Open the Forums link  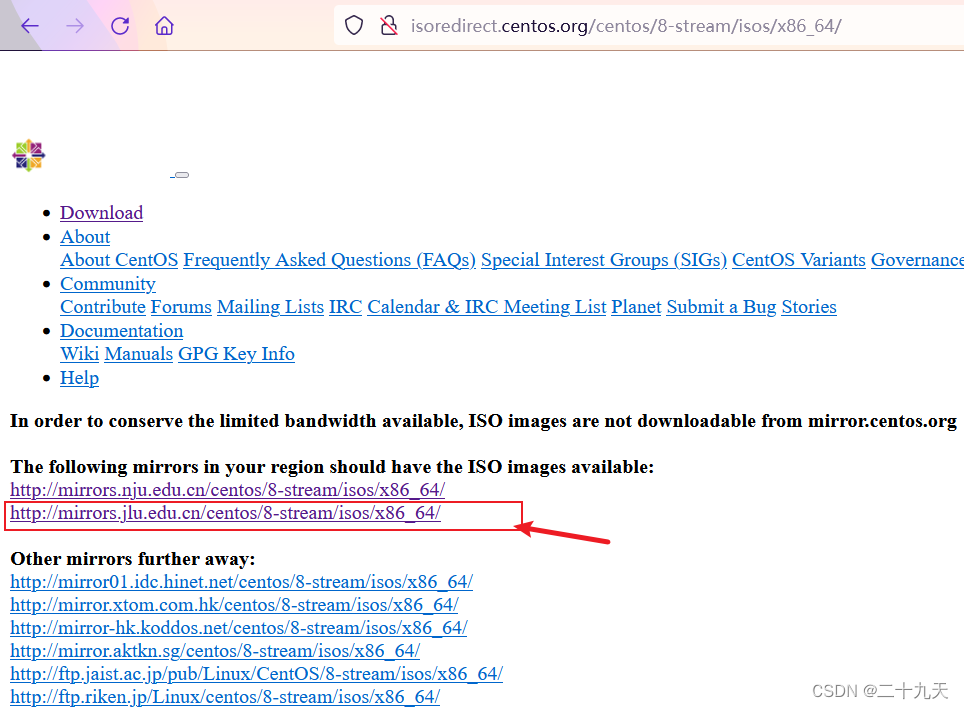coord(181,307)
